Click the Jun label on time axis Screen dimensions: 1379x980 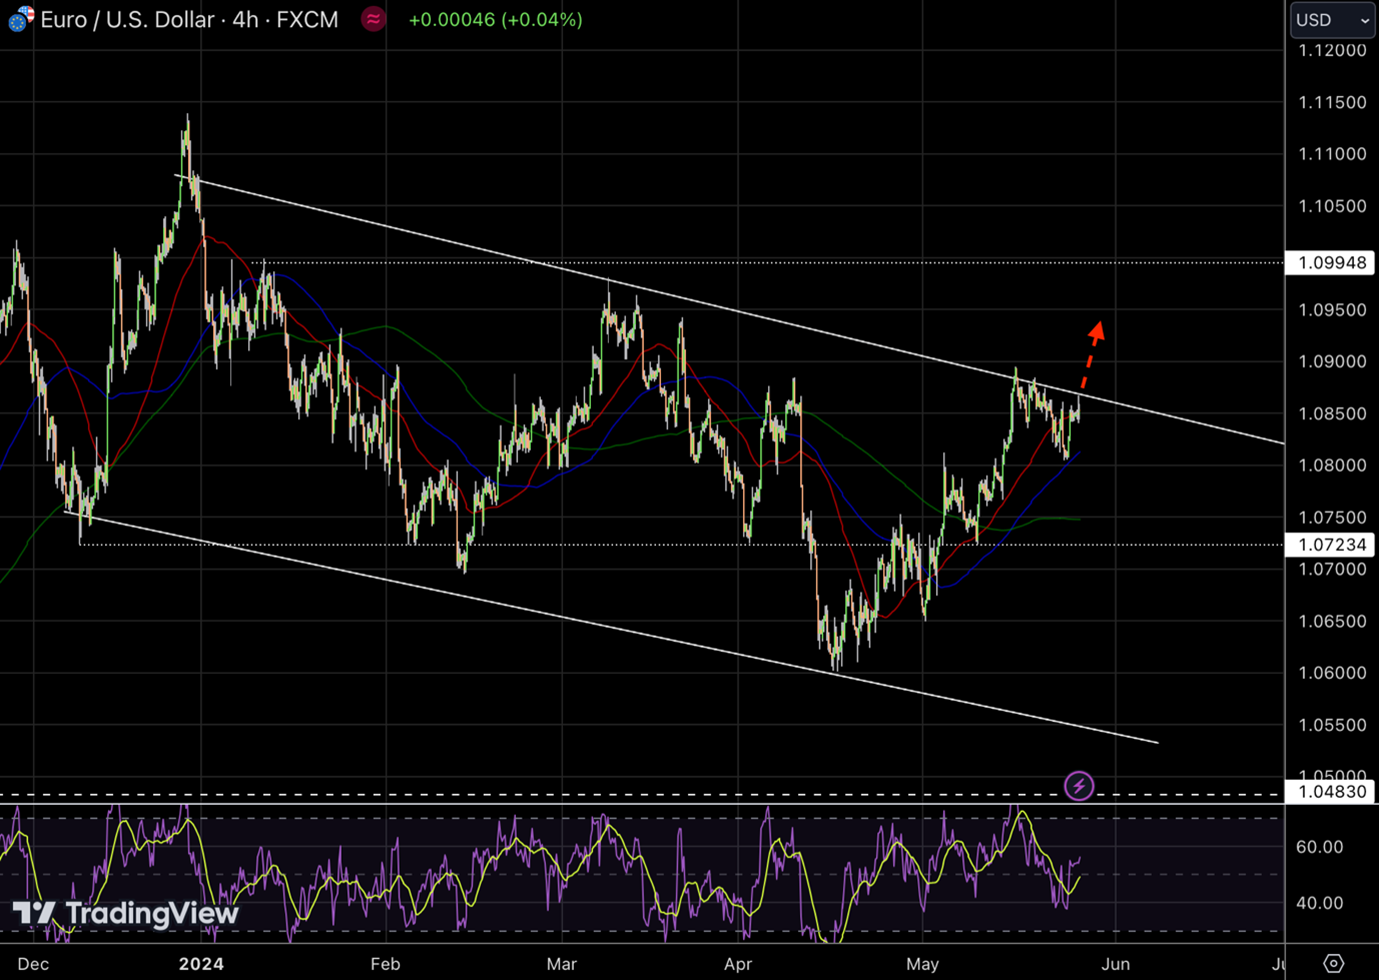tap(1116, 964)
